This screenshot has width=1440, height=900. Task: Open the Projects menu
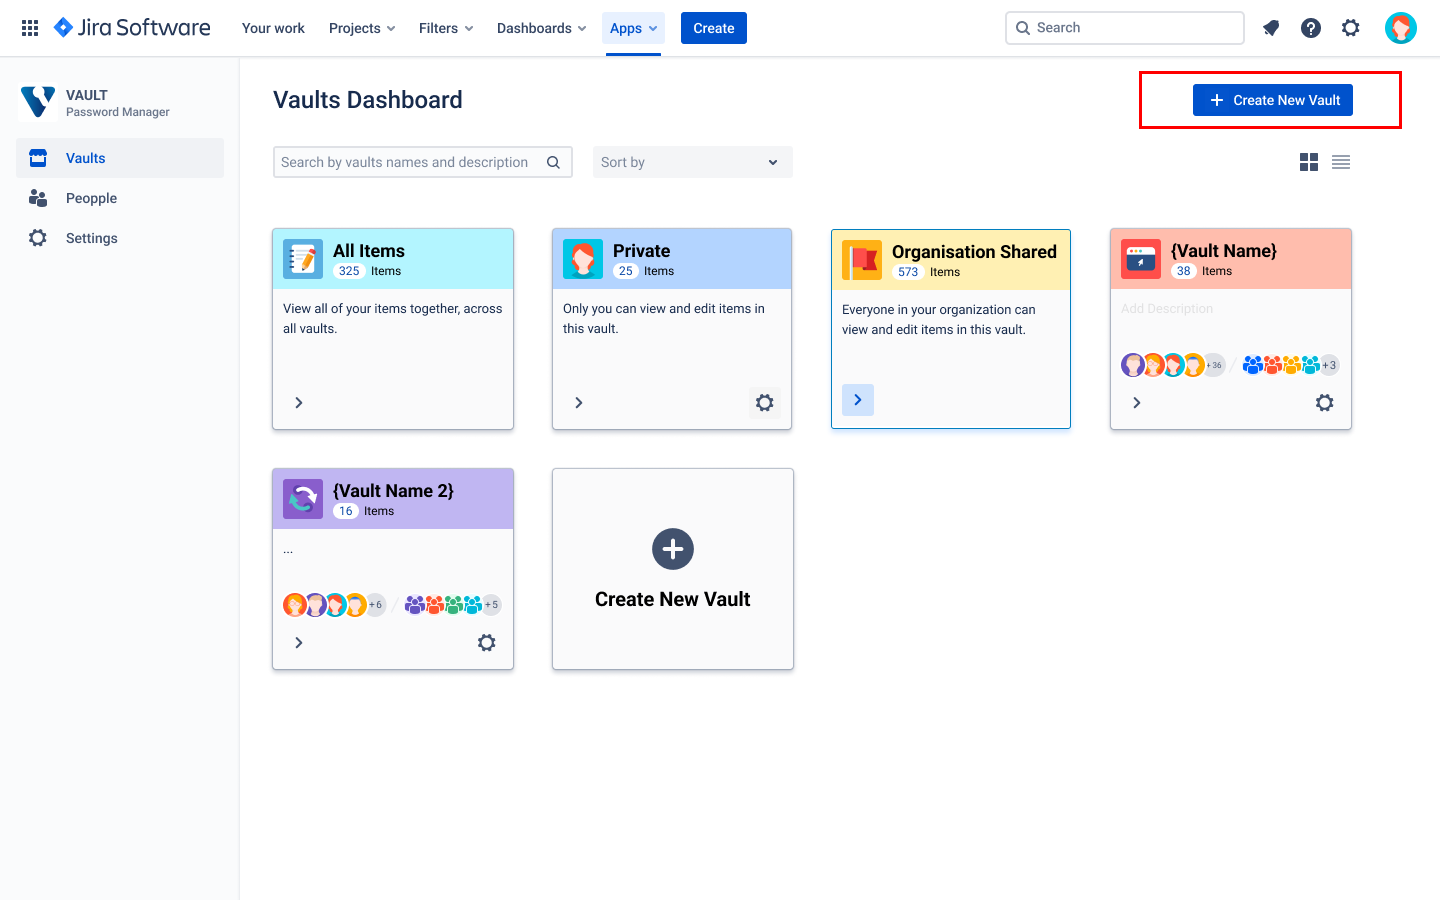361,27
